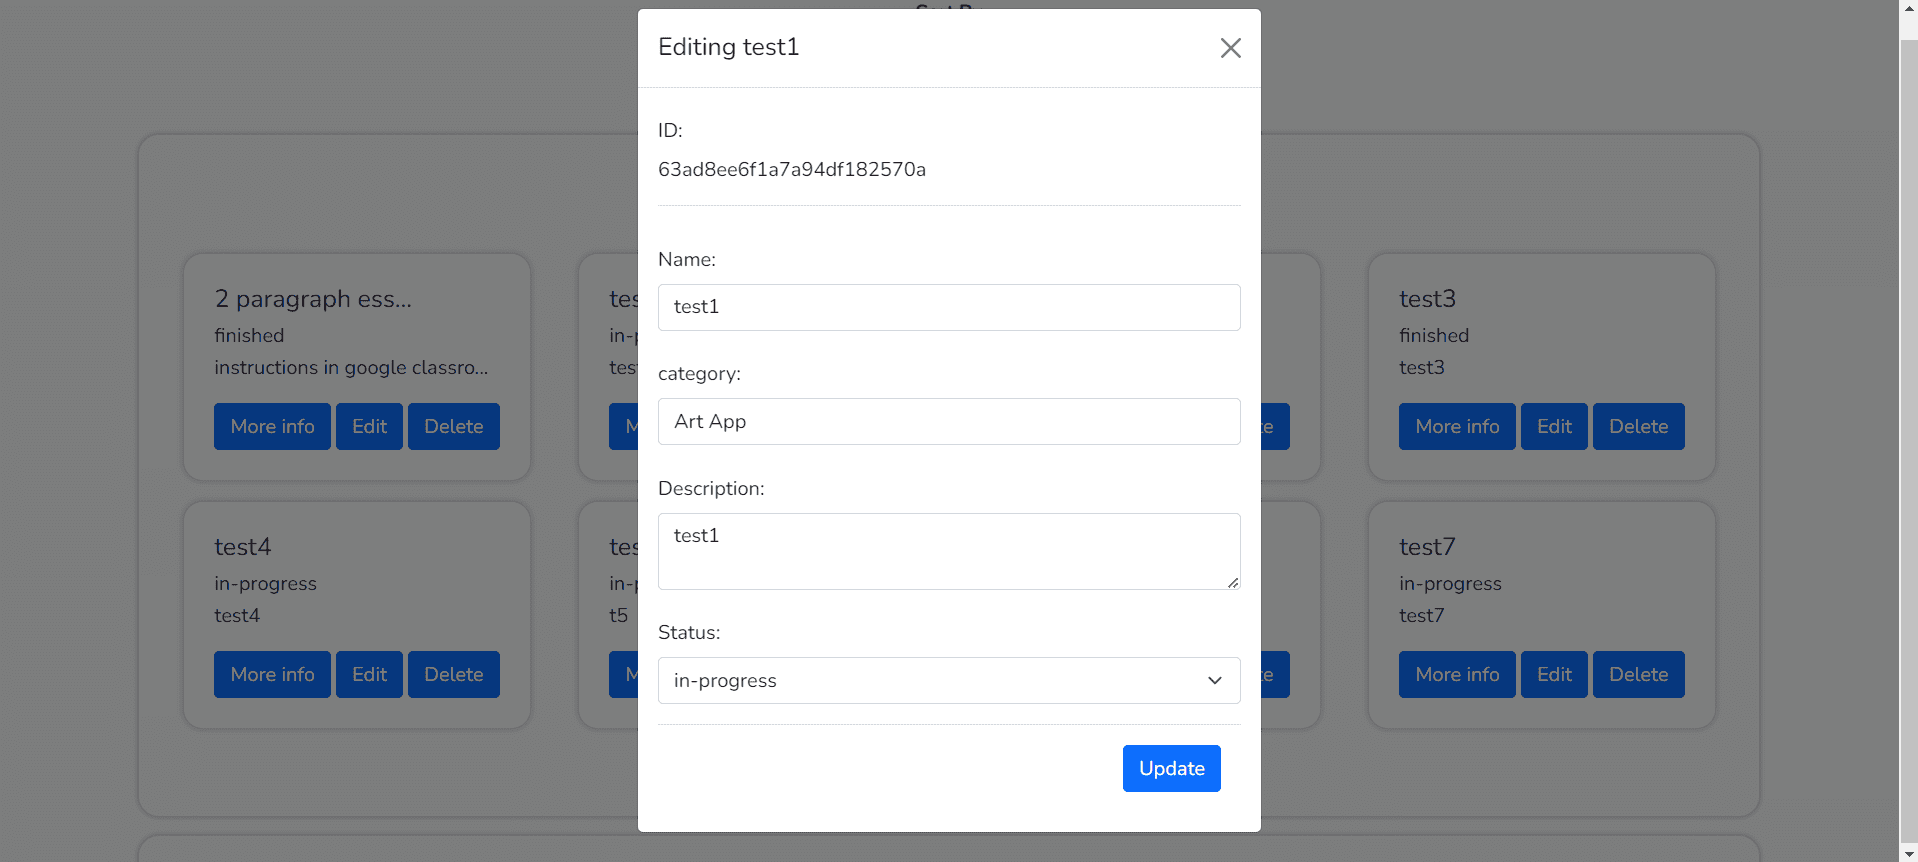The image size is (1918, 862).
Task: Edit the test4 task
Action: (369, 675)
